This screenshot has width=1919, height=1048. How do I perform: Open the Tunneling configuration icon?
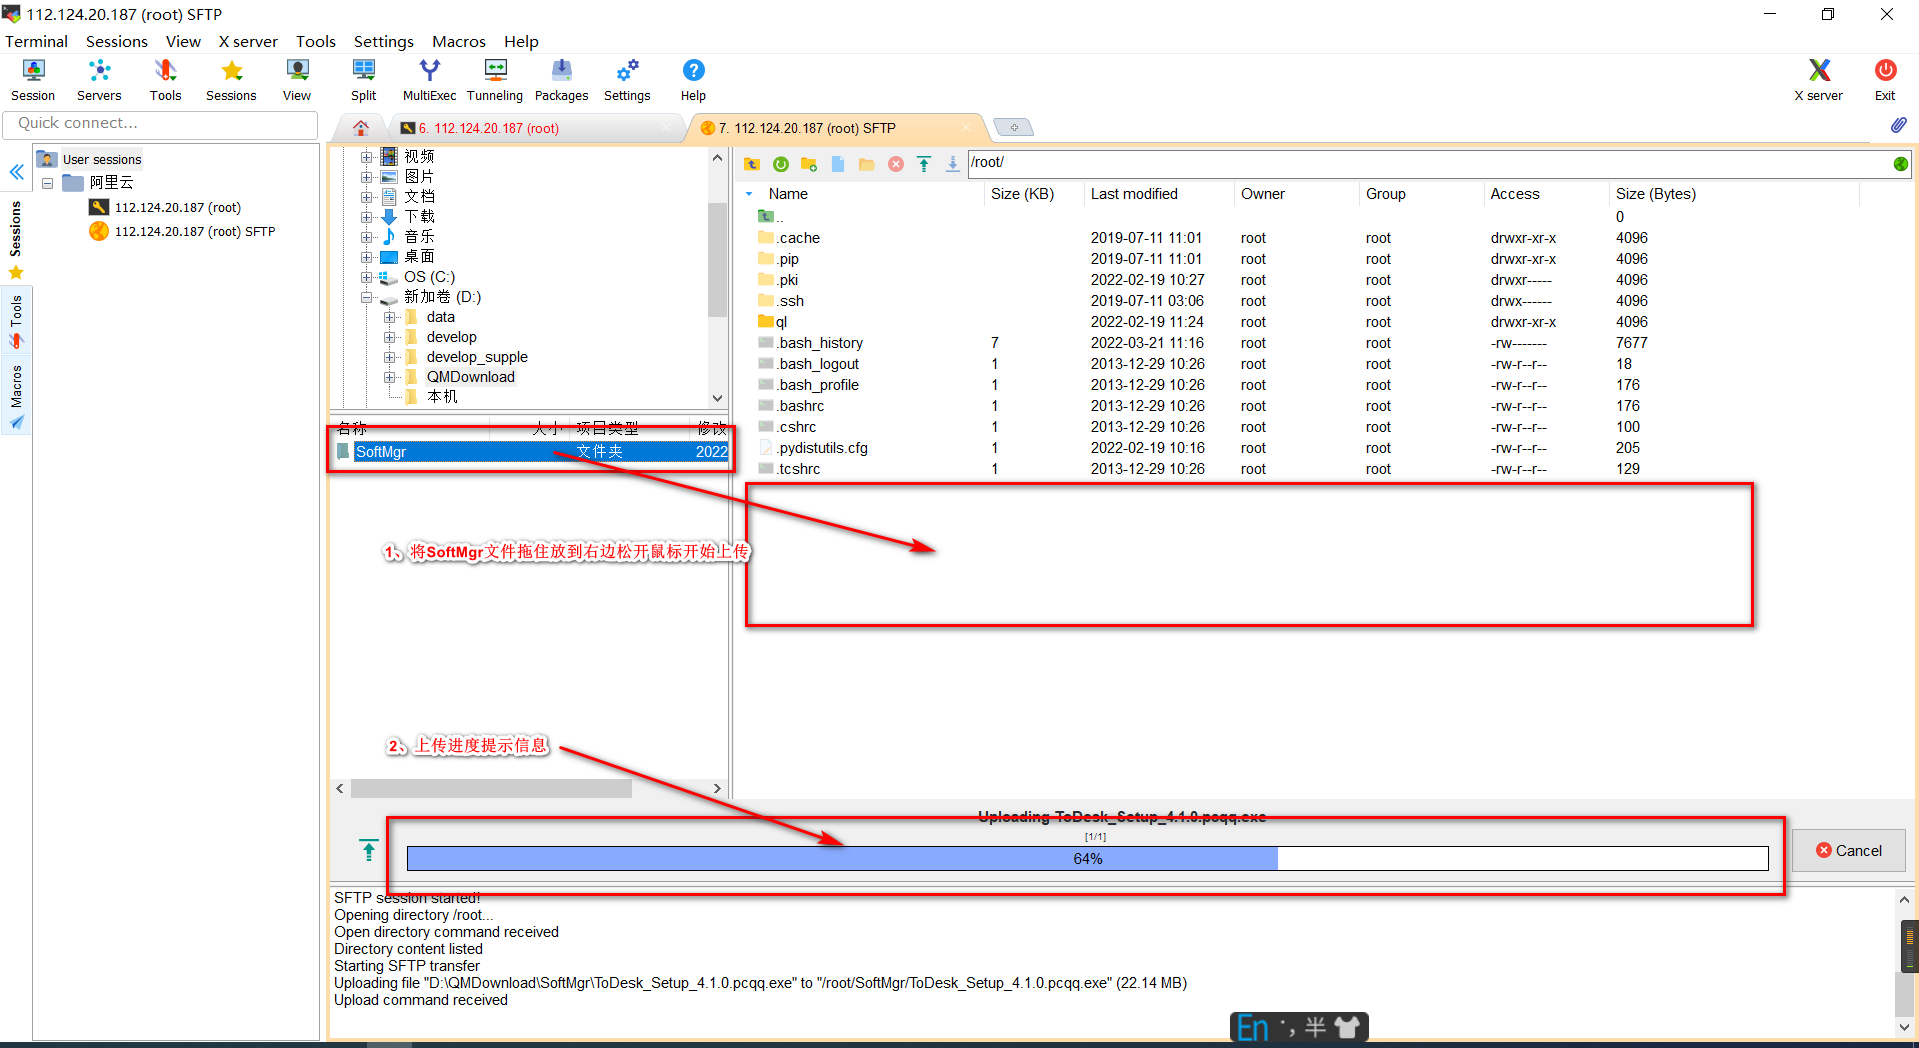494,79
